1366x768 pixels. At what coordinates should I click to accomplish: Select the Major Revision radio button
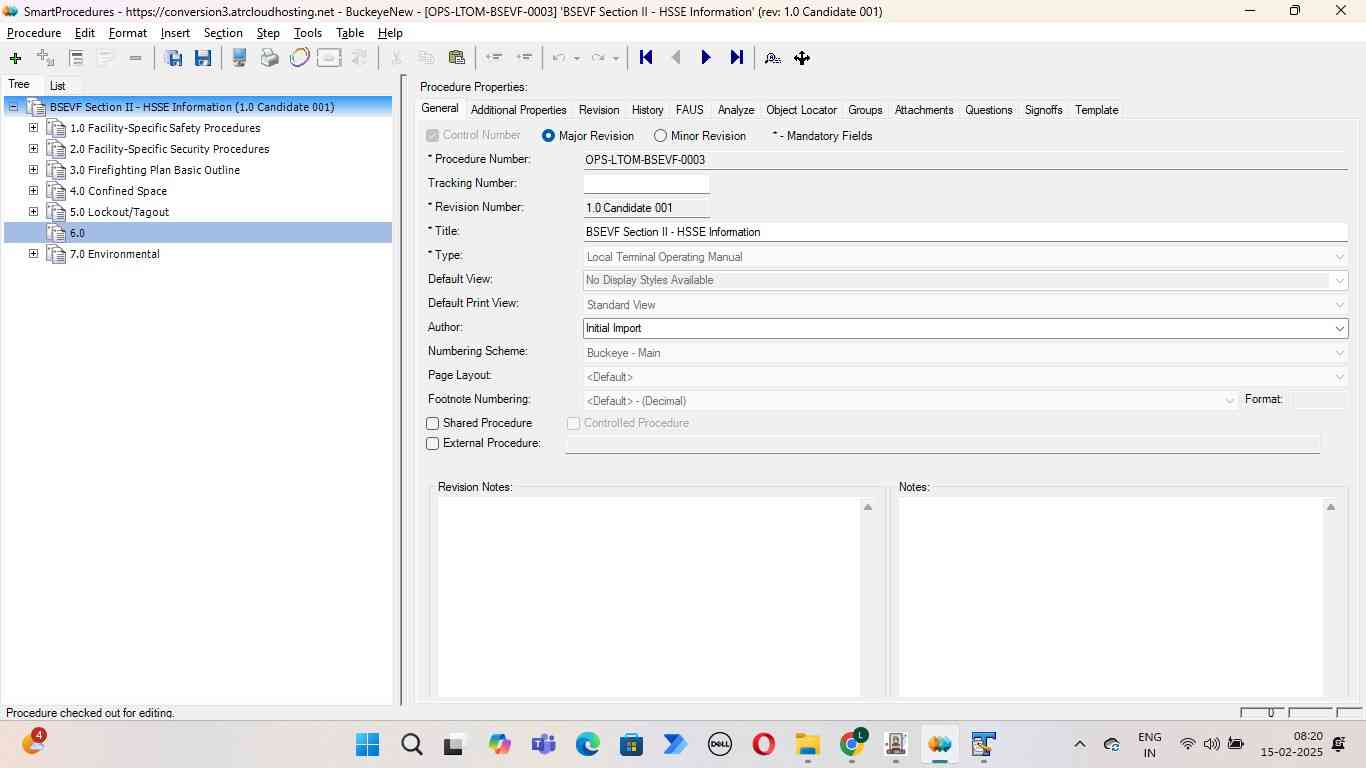click(x=548, y=136)
